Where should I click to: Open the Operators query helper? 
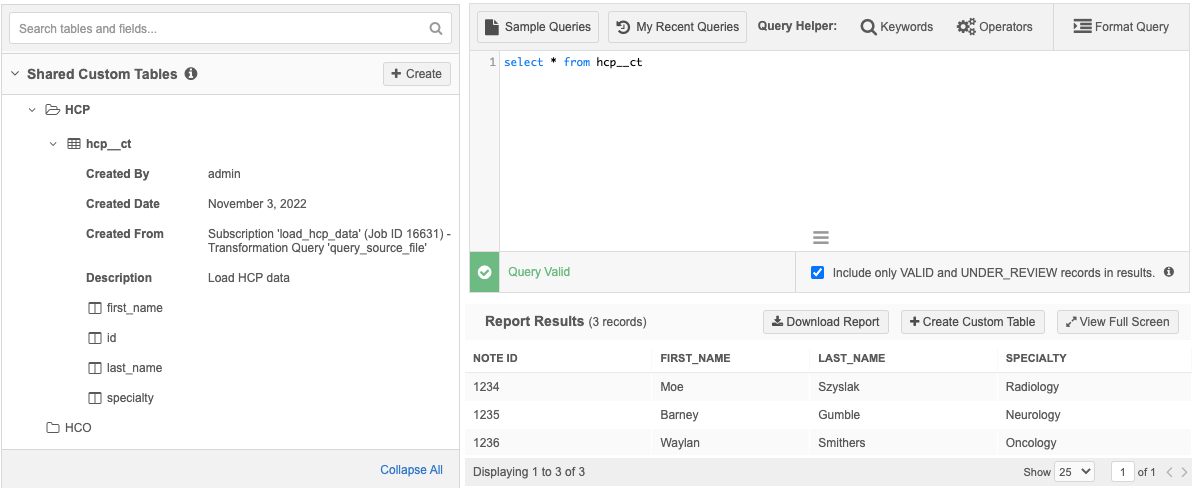[x=994, y=27]
